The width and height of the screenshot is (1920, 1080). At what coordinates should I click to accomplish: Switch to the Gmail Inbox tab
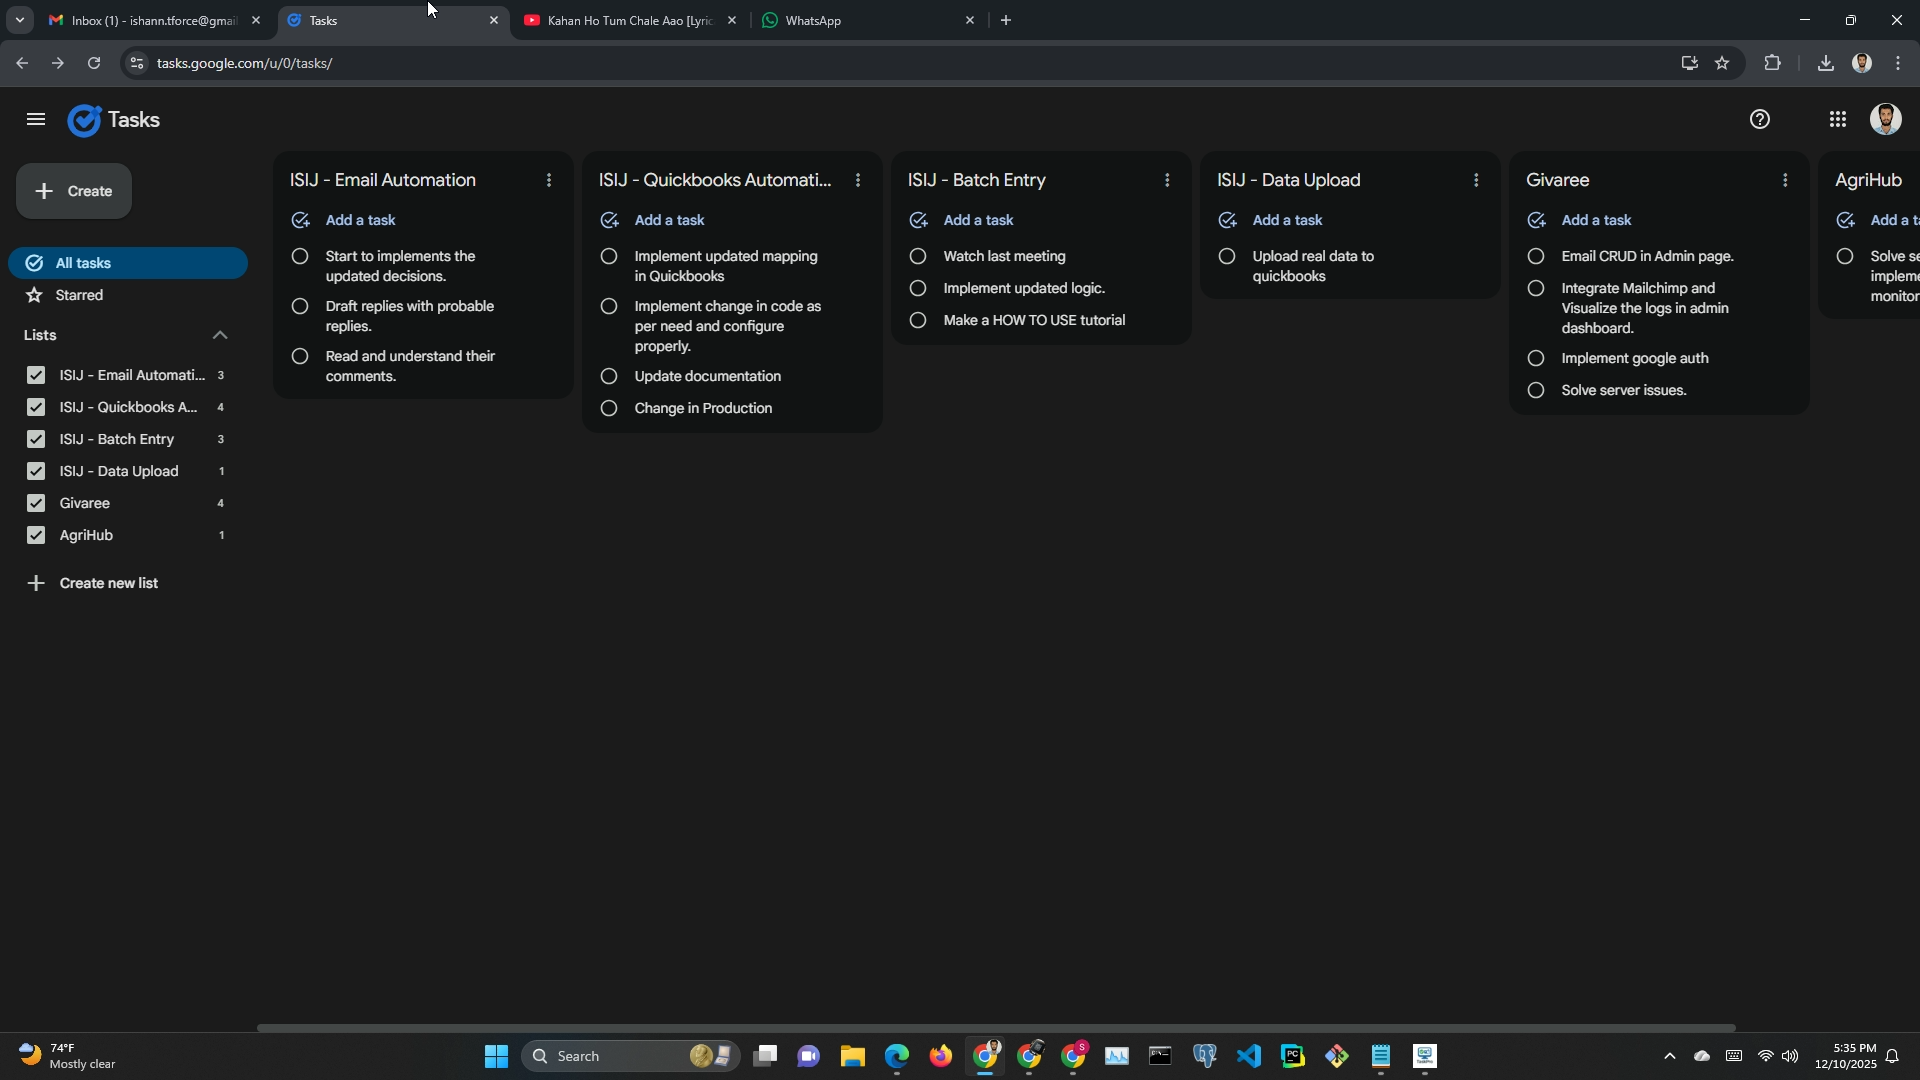150,20
